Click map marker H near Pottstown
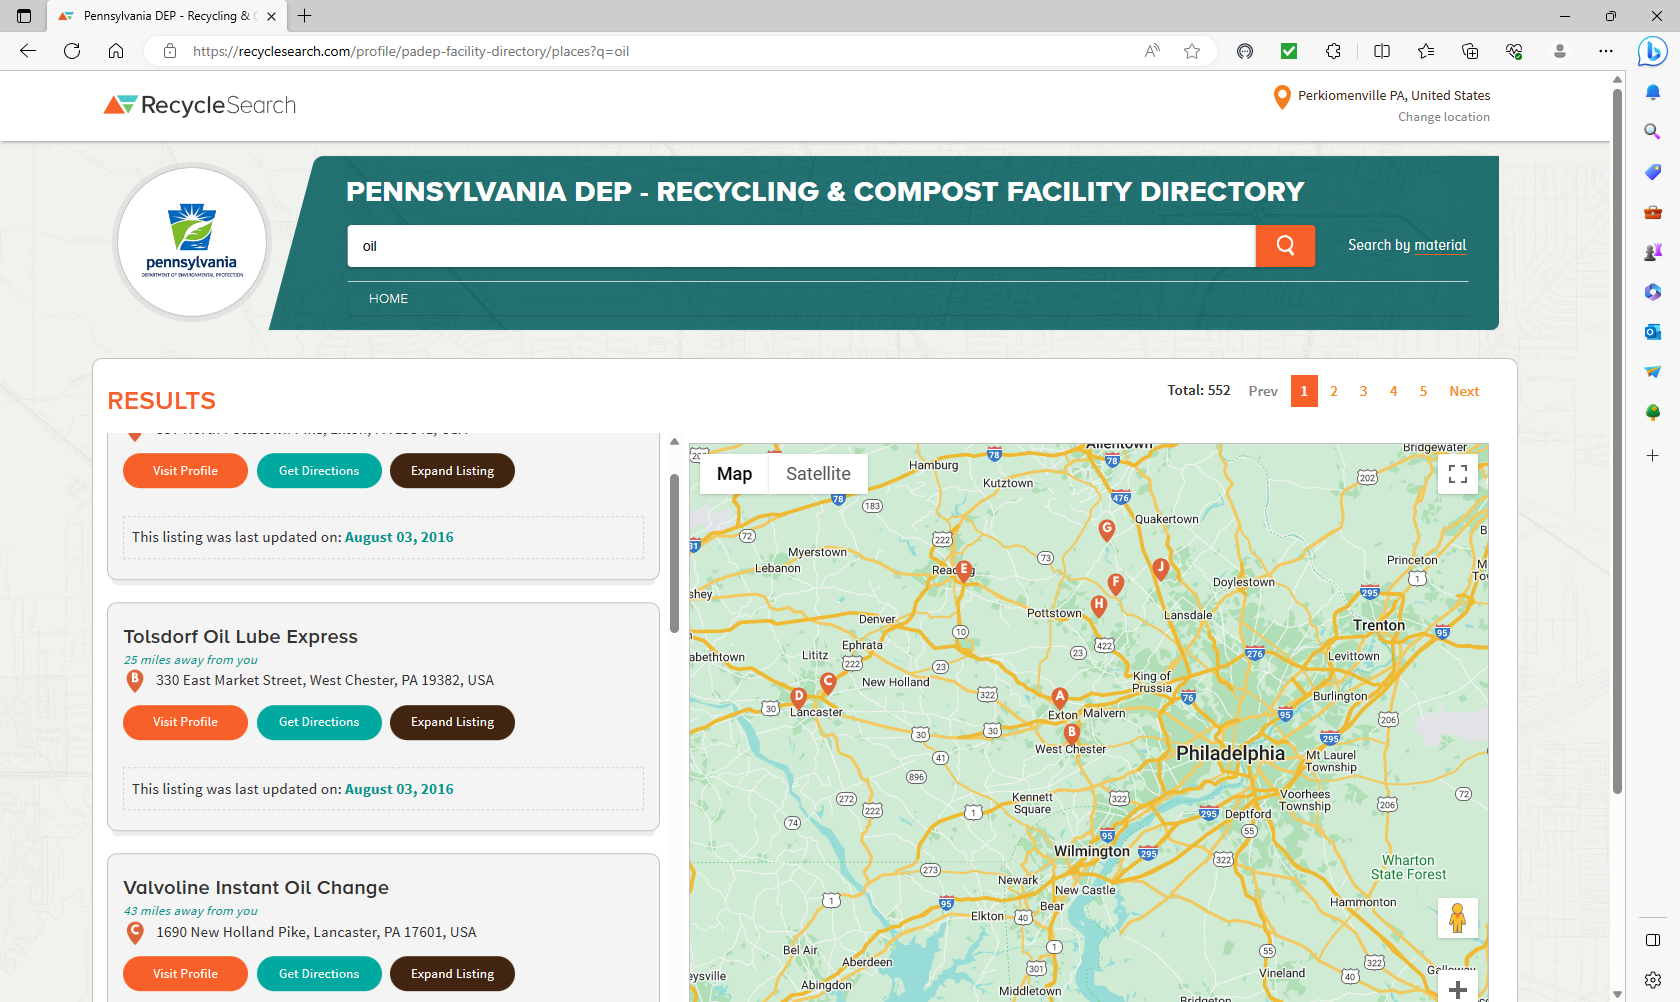 click(1099, 605)
